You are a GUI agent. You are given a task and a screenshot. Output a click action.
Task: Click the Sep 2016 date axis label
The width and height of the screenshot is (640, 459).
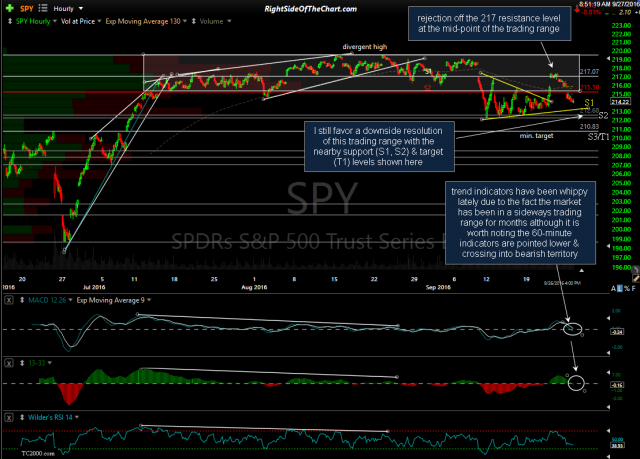click(438, 287)
